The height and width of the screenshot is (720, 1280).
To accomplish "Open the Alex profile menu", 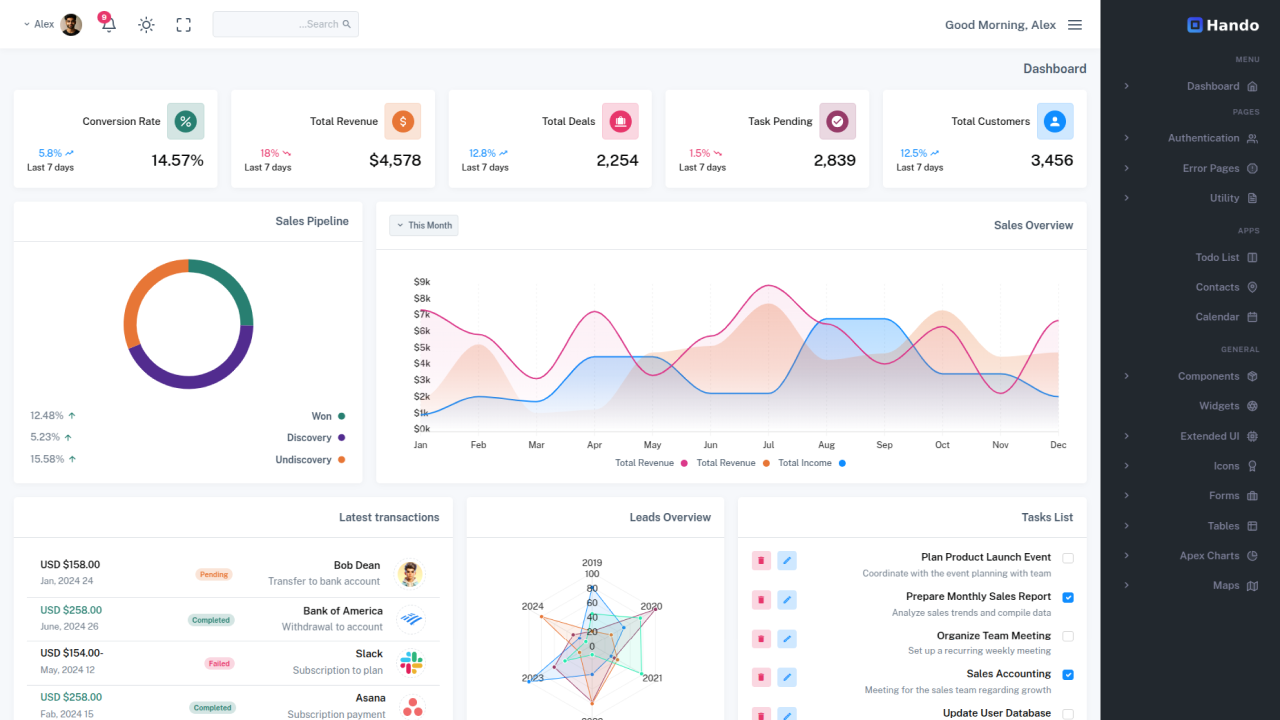I will click(50, 24).
